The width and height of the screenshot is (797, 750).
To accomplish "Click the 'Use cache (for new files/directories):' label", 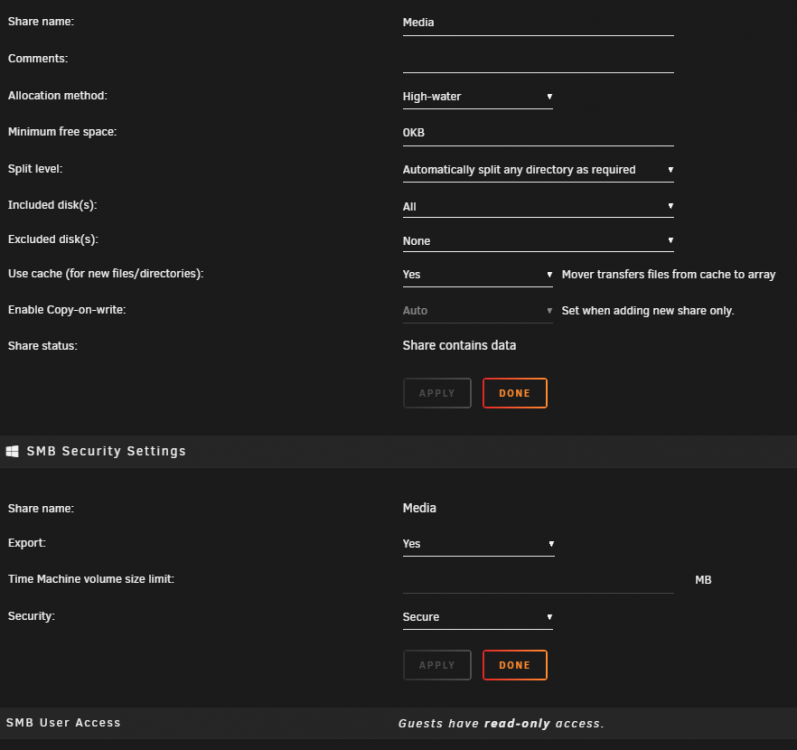I will 106,273.
